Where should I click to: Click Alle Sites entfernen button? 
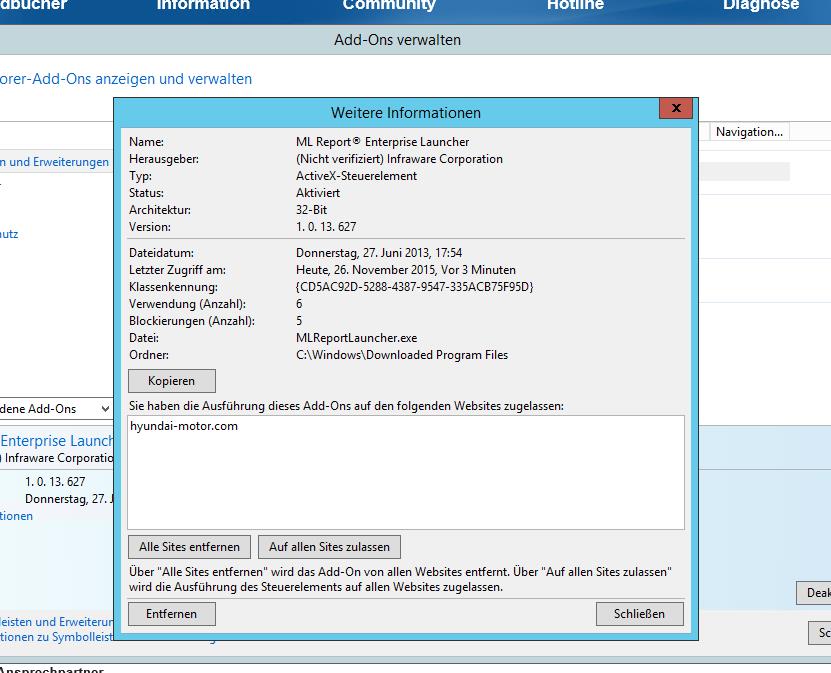[x=189, y=547]
